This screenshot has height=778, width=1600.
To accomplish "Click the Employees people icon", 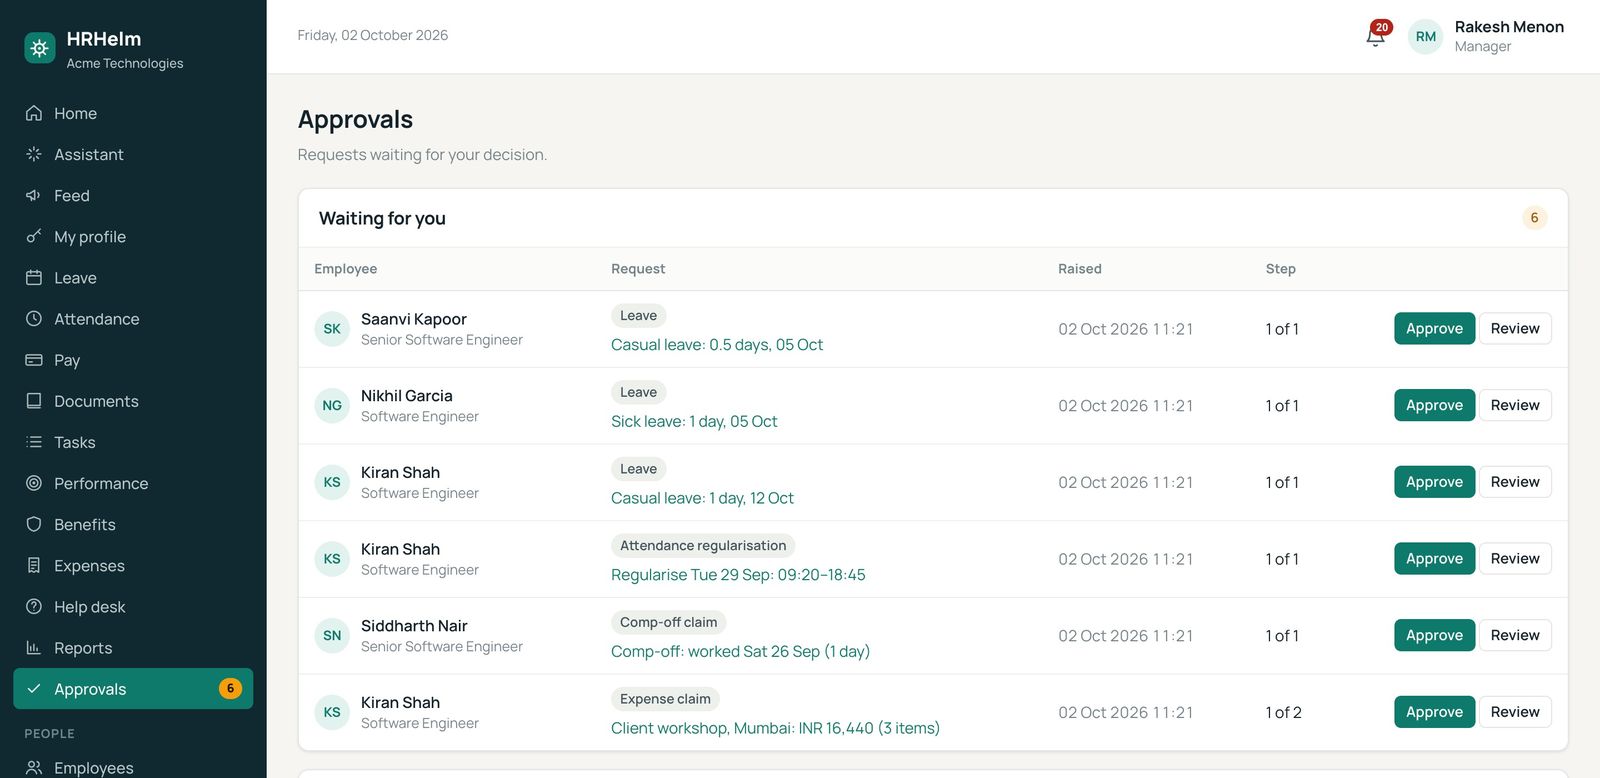I will click(34, 767).
